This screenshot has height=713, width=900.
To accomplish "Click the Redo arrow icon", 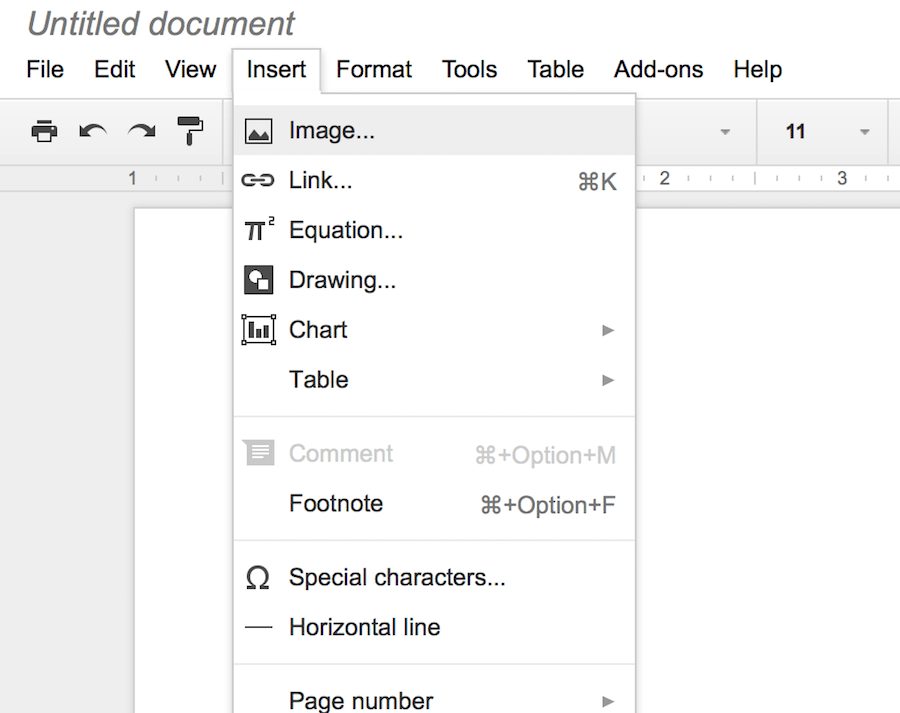I will 141,131.
